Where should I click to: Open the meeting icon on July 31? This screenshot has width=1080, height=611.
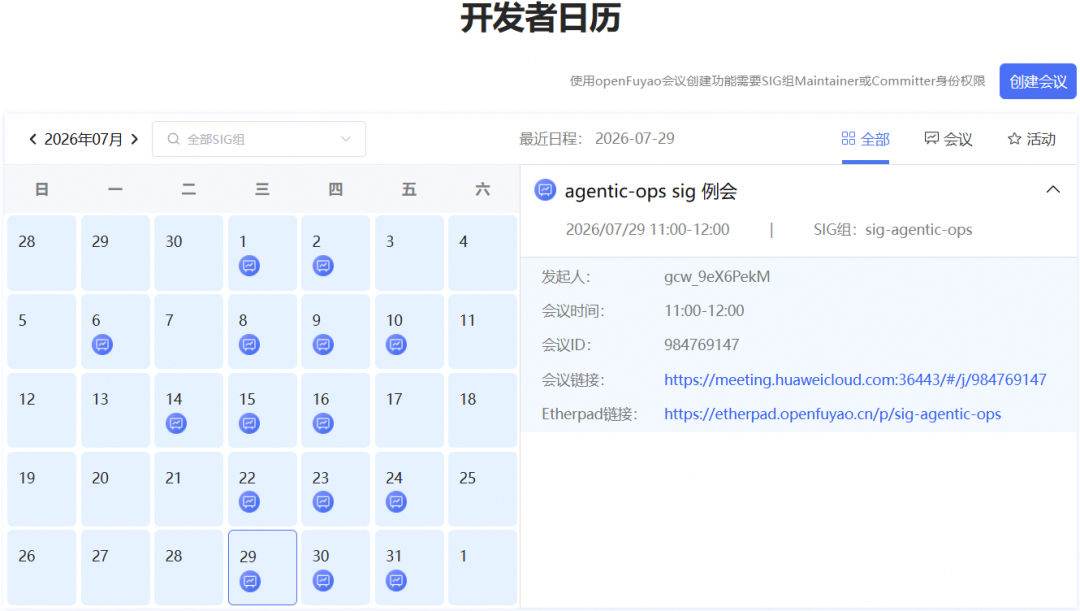(x=396, y=581)
